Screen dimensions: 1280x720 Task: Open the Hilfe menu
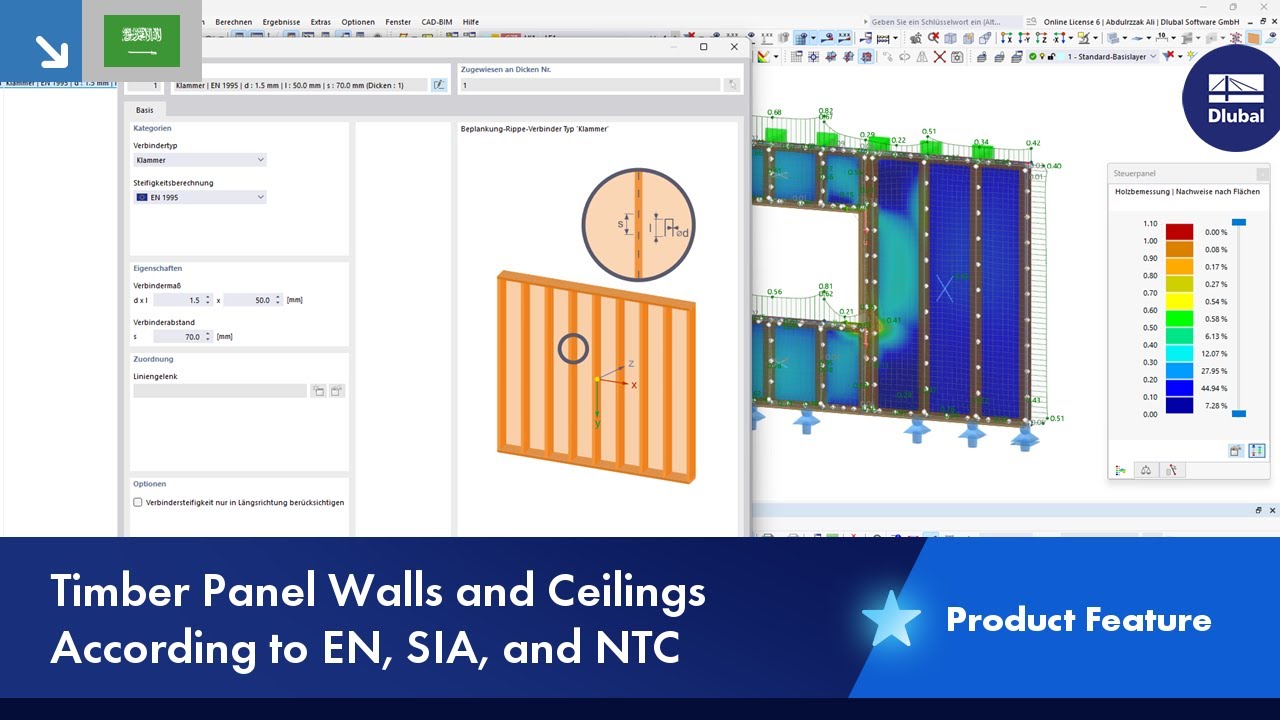[x=470, y=21]
